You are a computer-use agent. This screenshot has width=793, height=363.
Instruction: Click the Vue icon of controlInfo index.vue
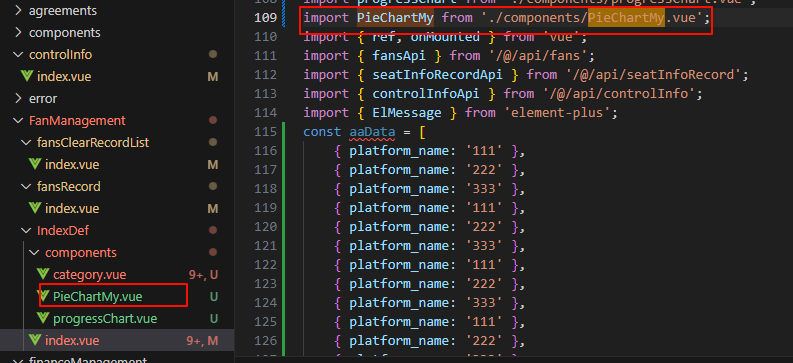tap(27, 77)
